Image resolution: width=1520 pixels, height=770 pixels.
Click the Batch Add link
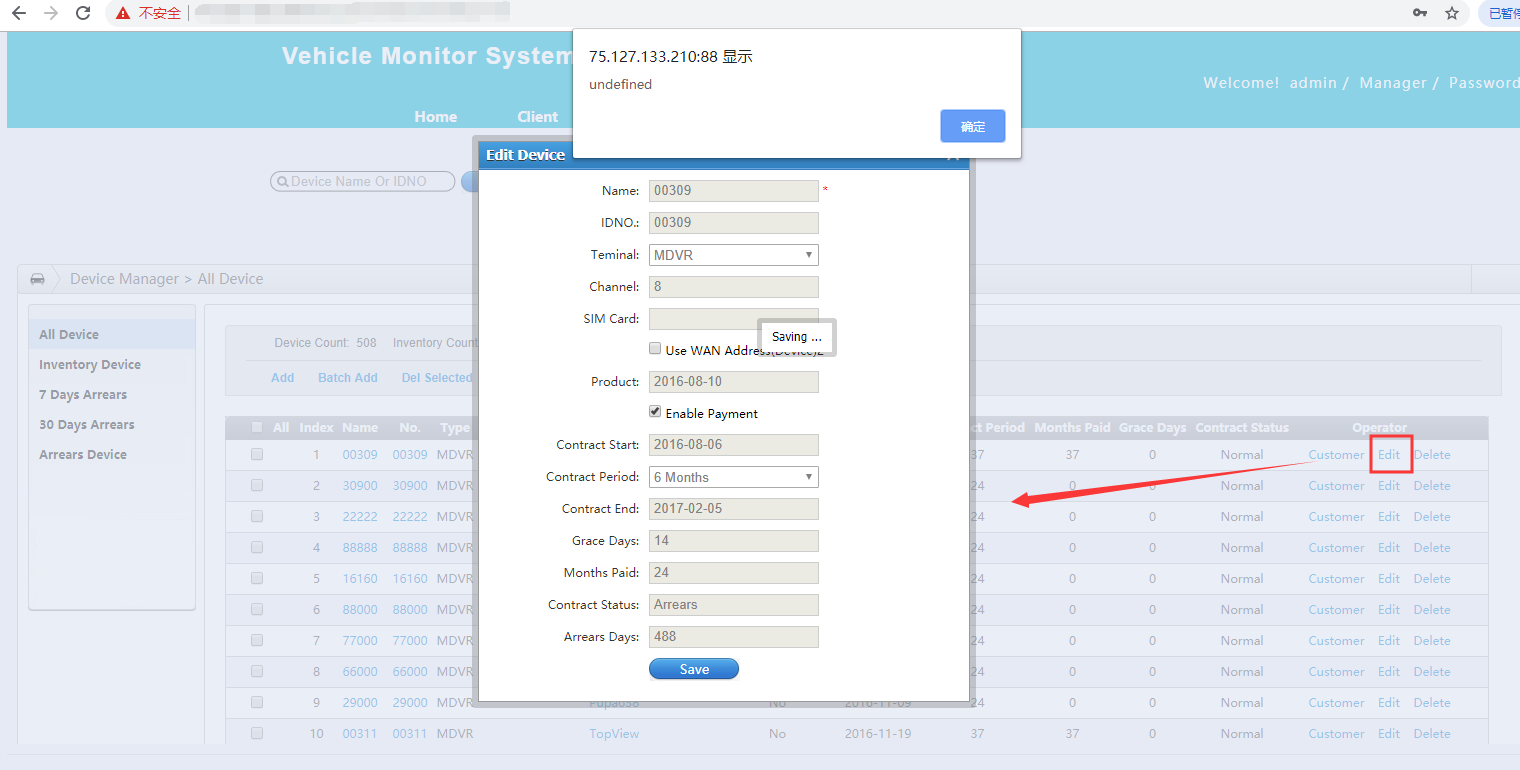coord(348,378)
